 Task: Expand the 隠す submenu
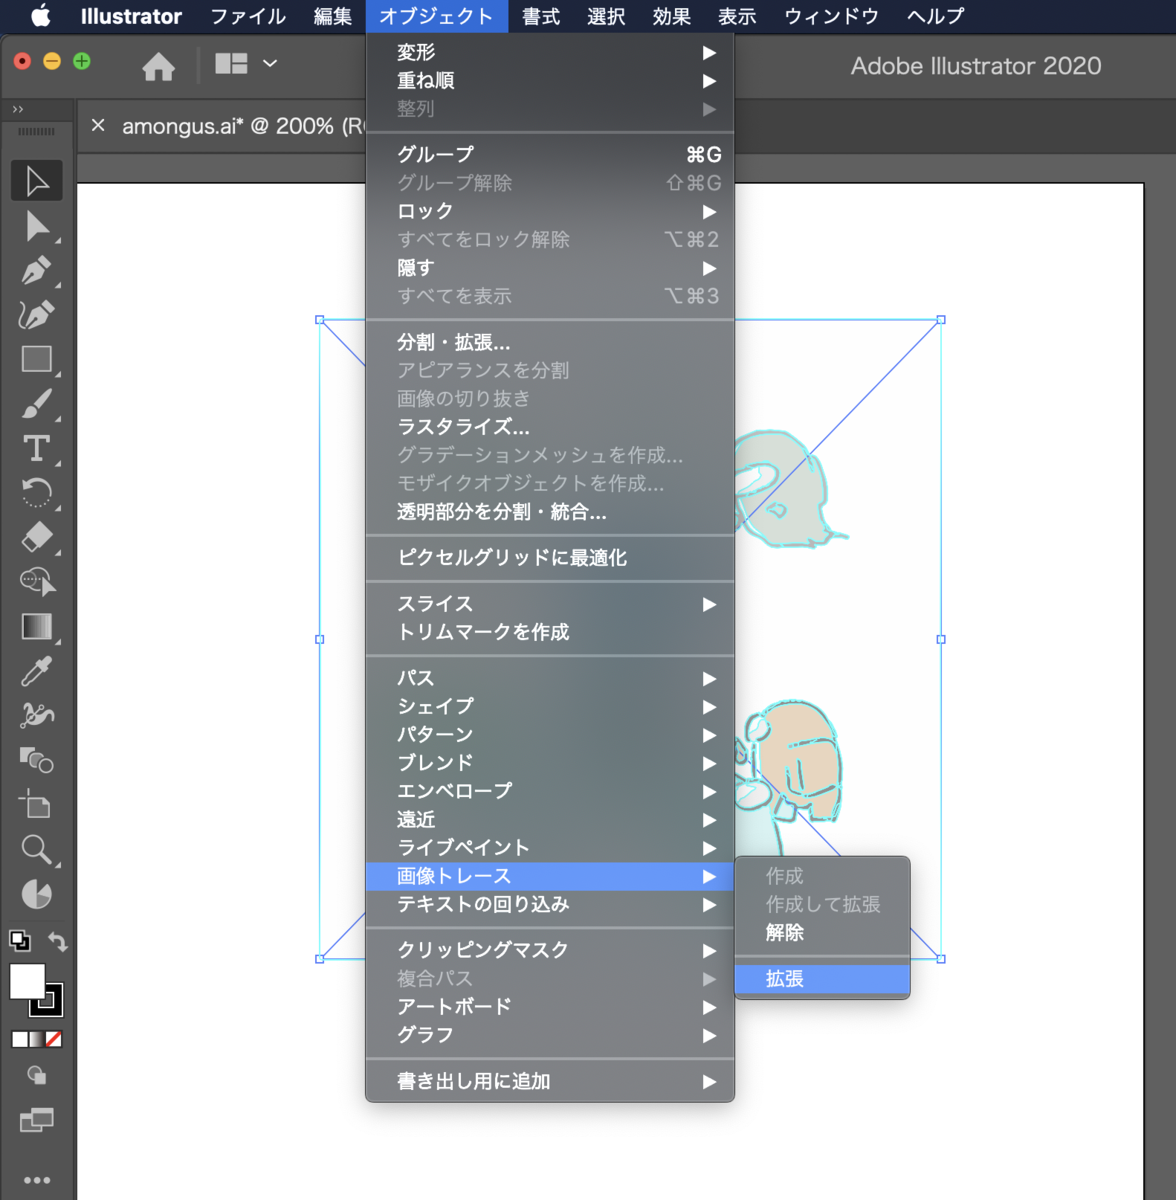pyautogui.click(x=550, y=268)
